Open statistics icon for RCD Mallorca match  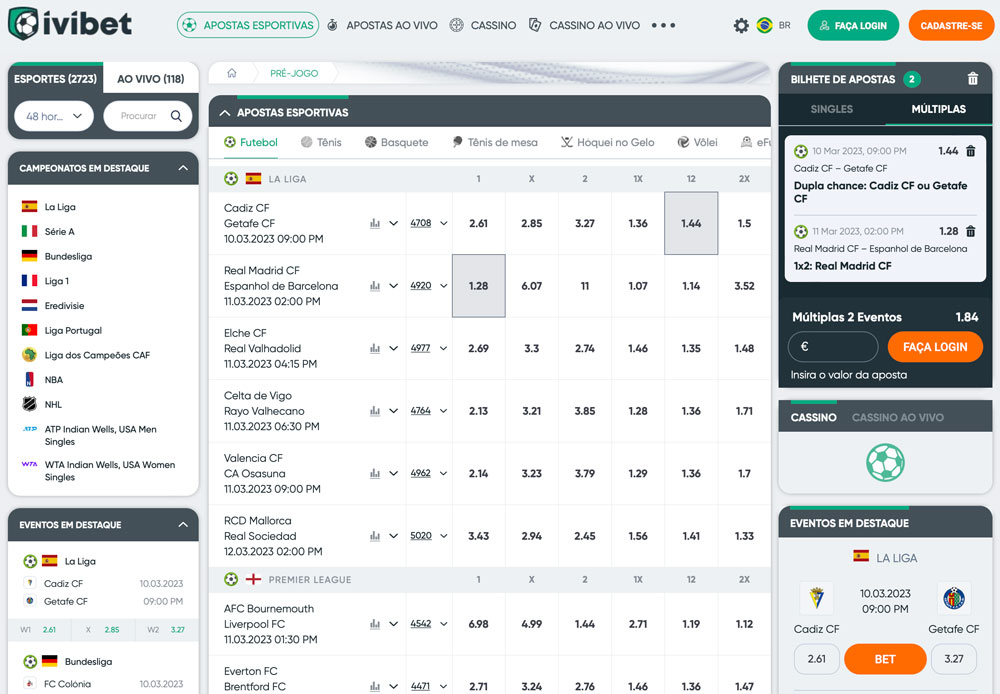(375, 536)
